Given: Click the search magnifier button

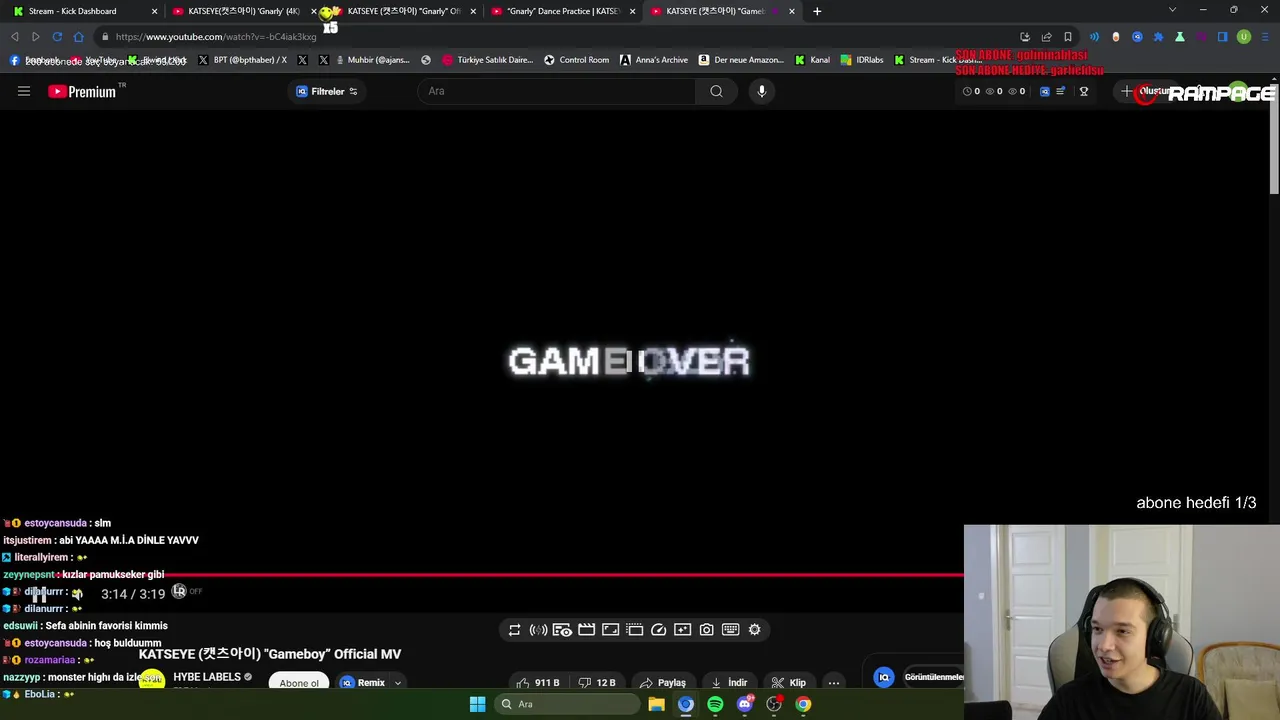Looking at the screenshot, I should 716,91.
